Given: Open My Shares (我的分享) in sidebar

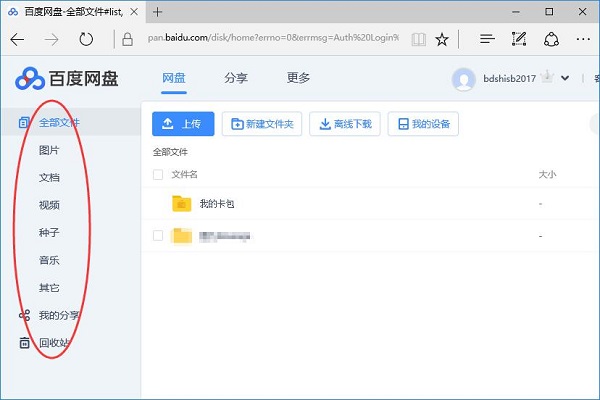Looking at the screenshot, I should tap(58, 315).
